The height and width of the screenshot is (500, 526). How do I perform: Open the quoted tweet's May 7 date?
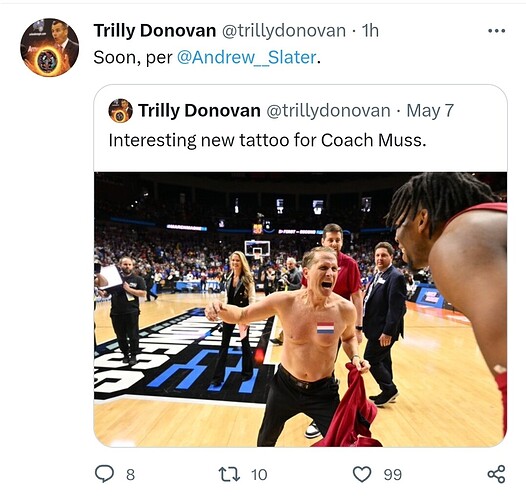[x=430, y=111]
